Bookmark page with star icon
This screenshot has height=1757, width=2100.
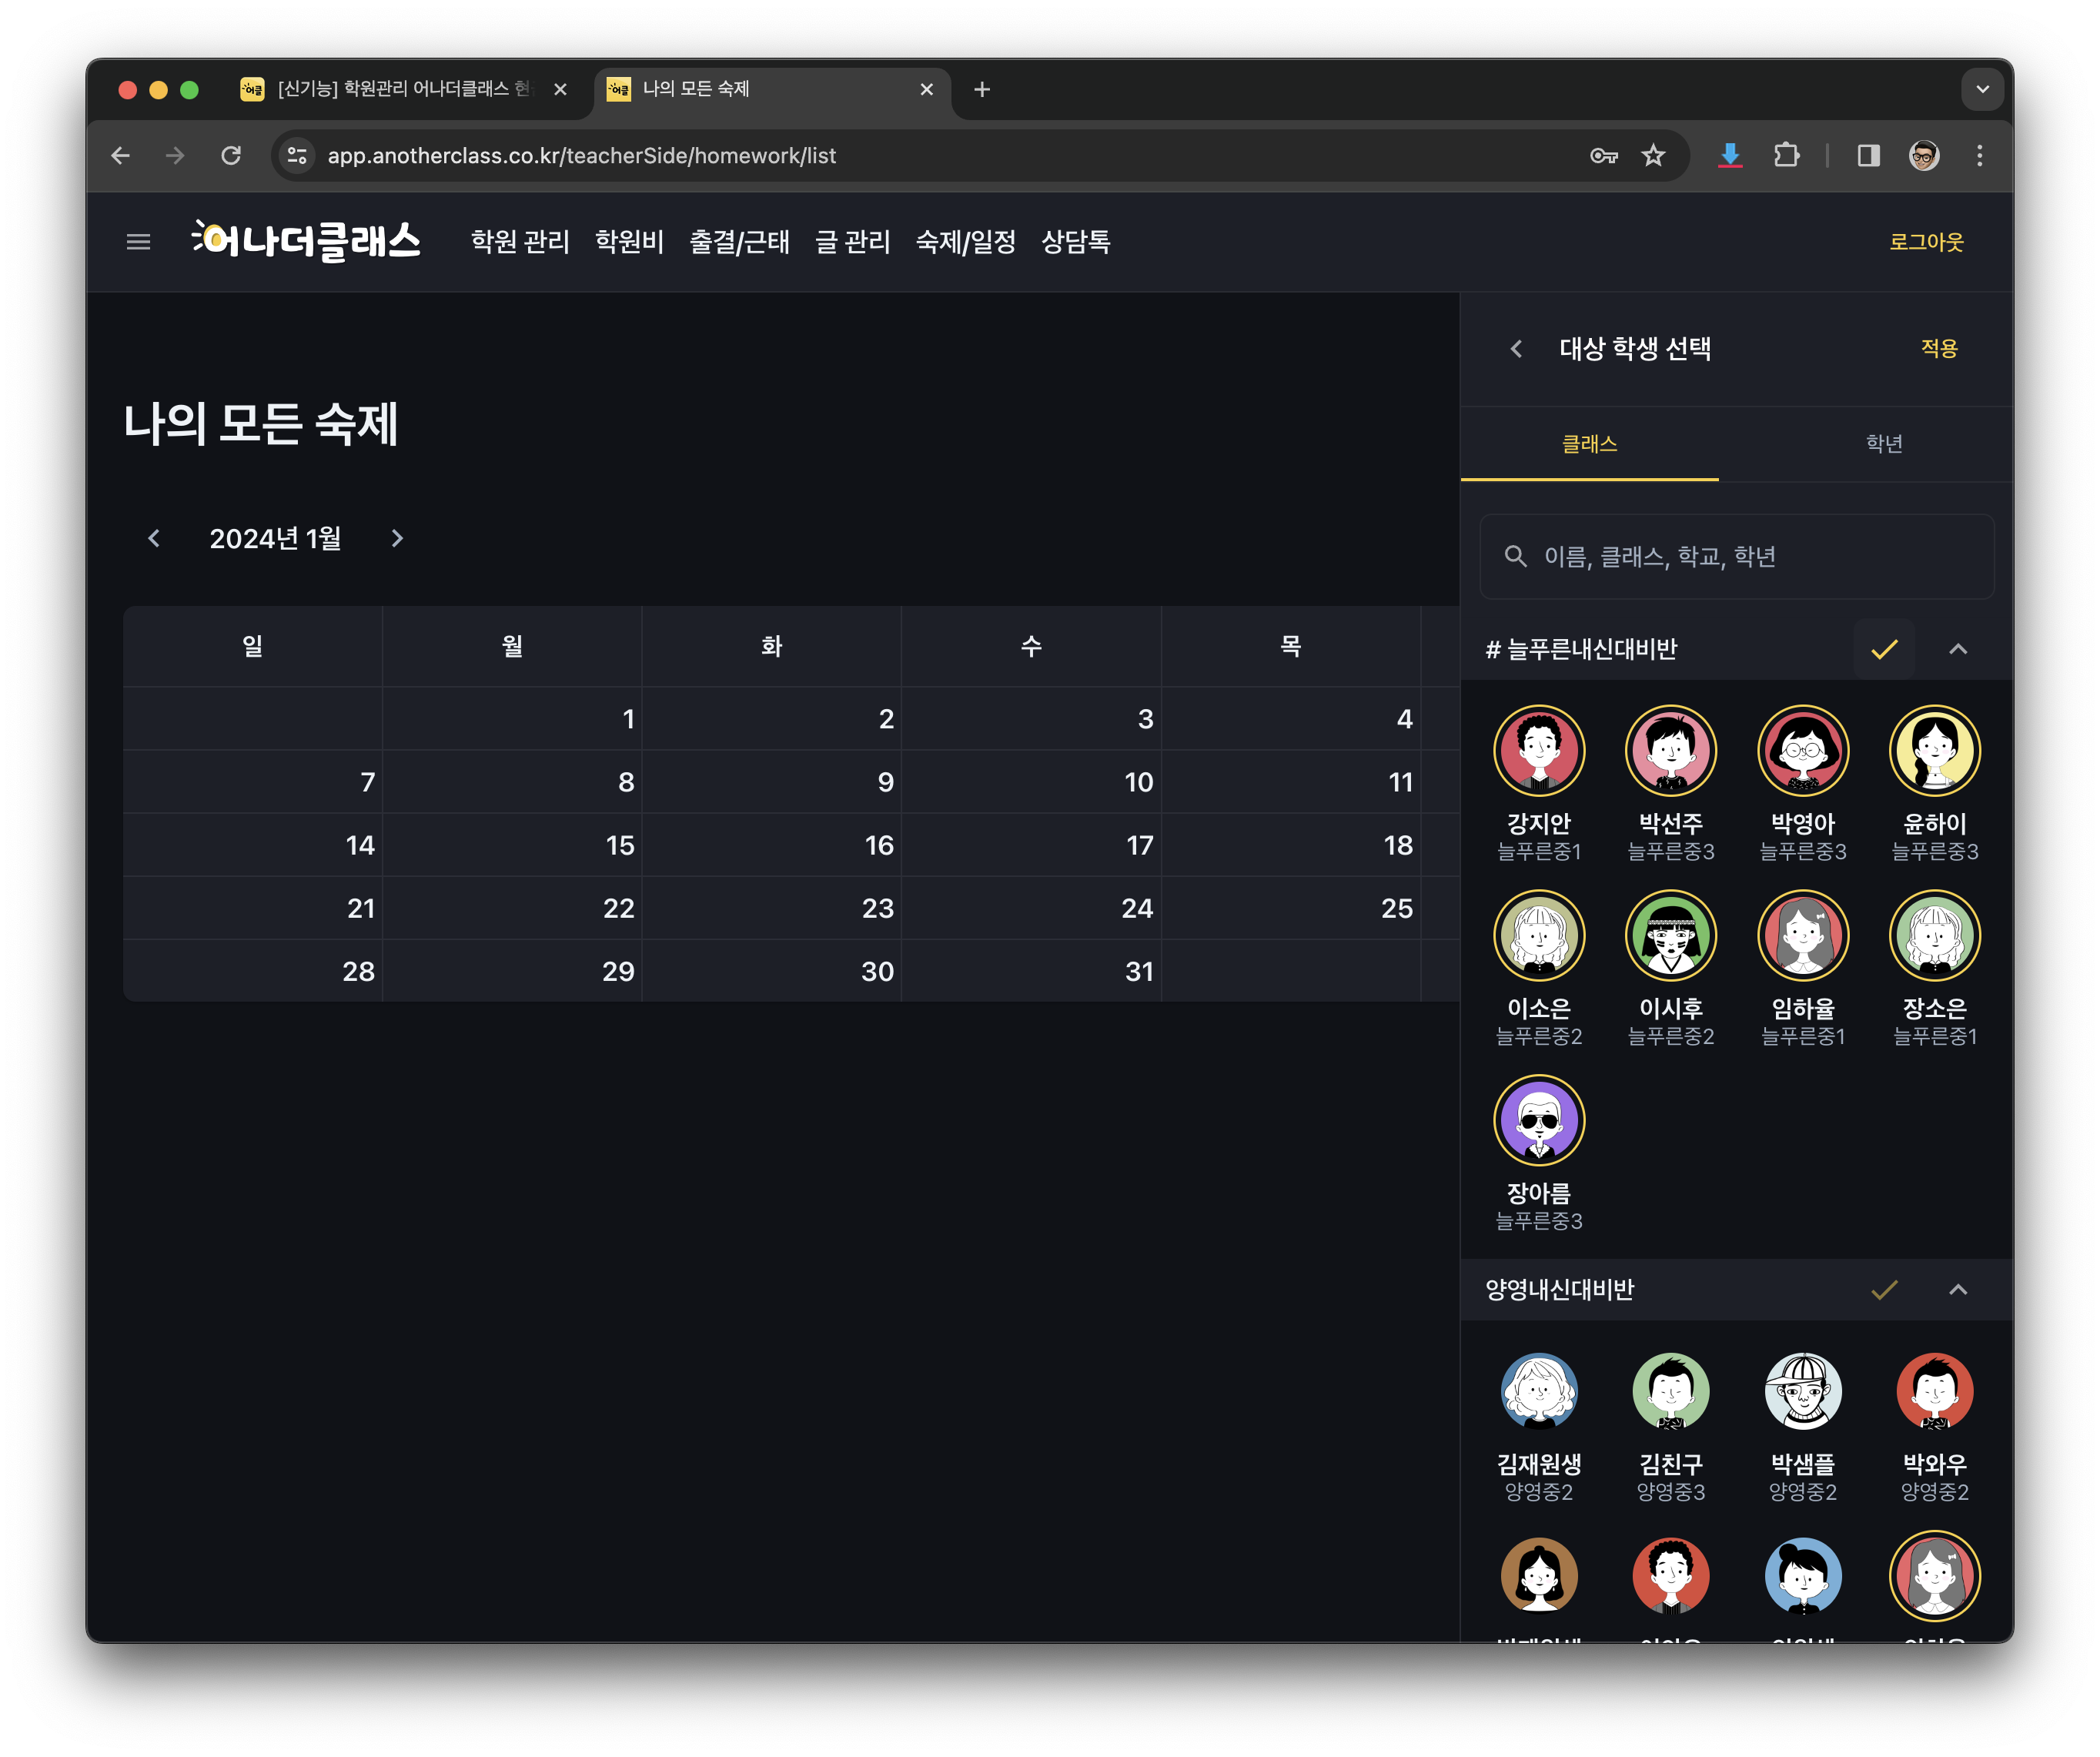click(x=1653, y=156)
